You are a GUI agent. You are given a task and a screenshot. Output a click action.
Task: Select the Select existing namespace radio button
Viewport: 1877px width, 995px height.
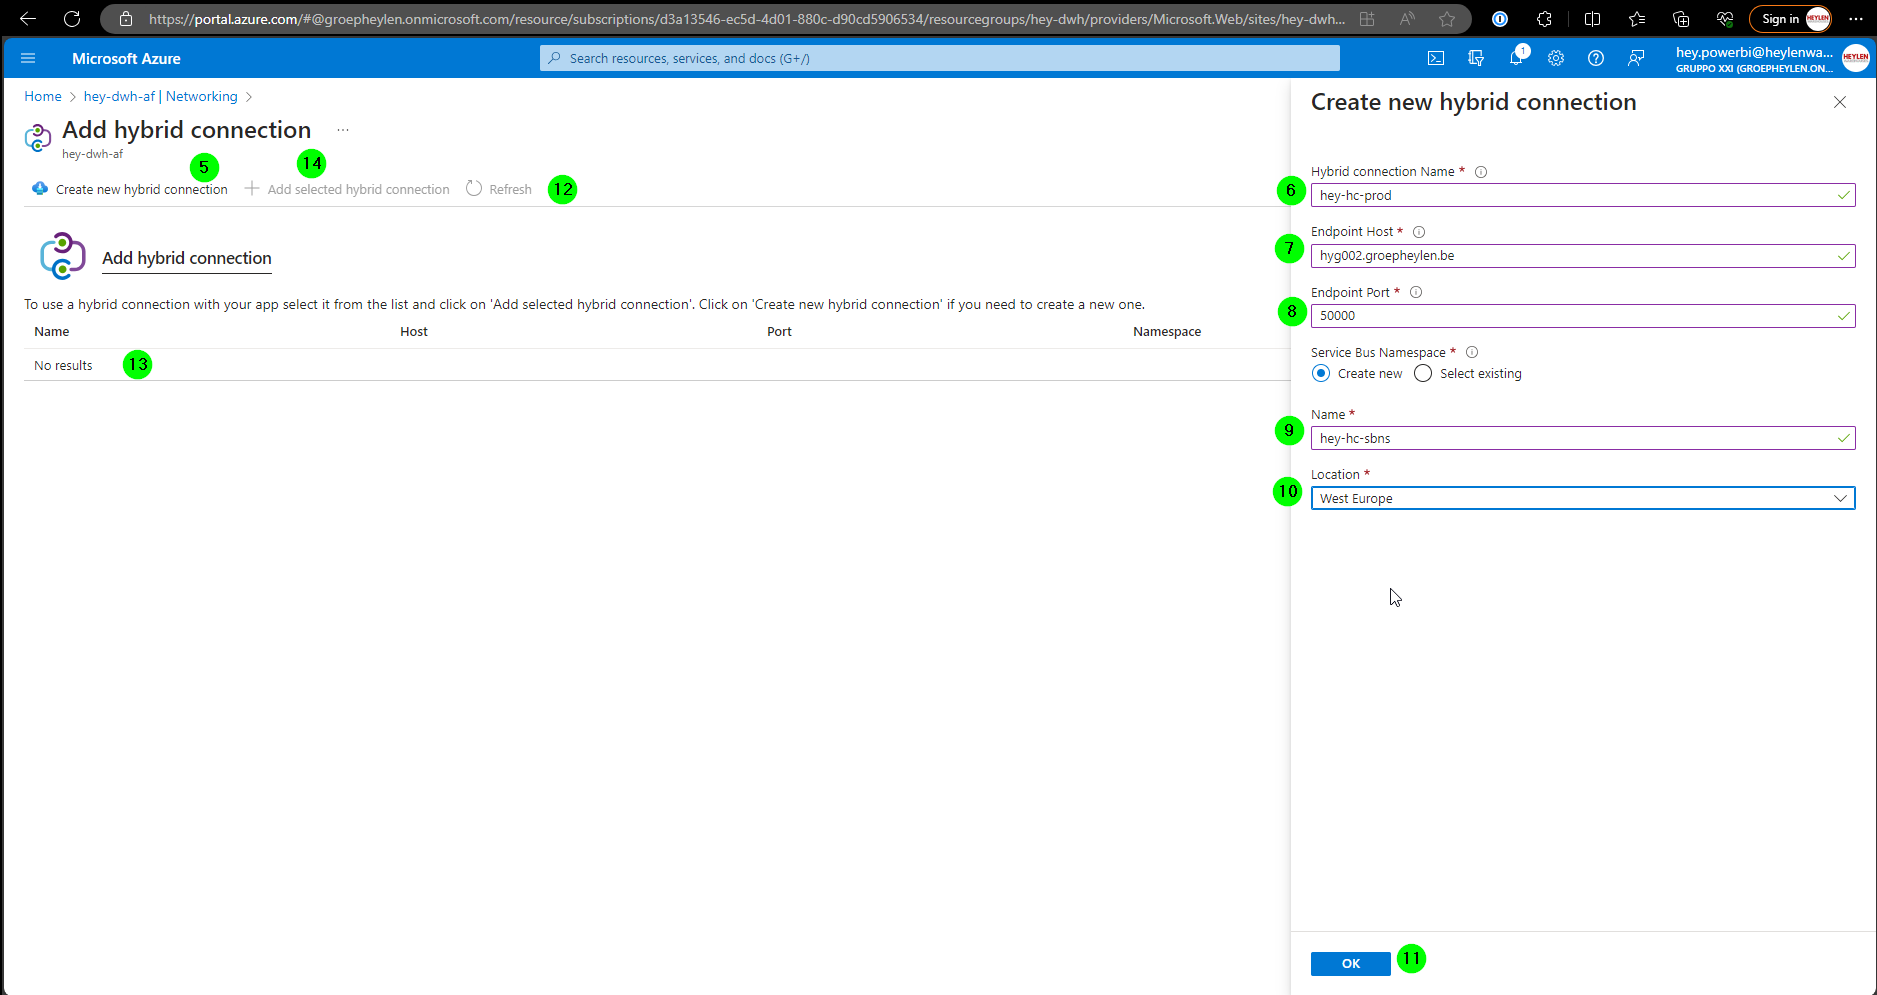[1423, 373]
